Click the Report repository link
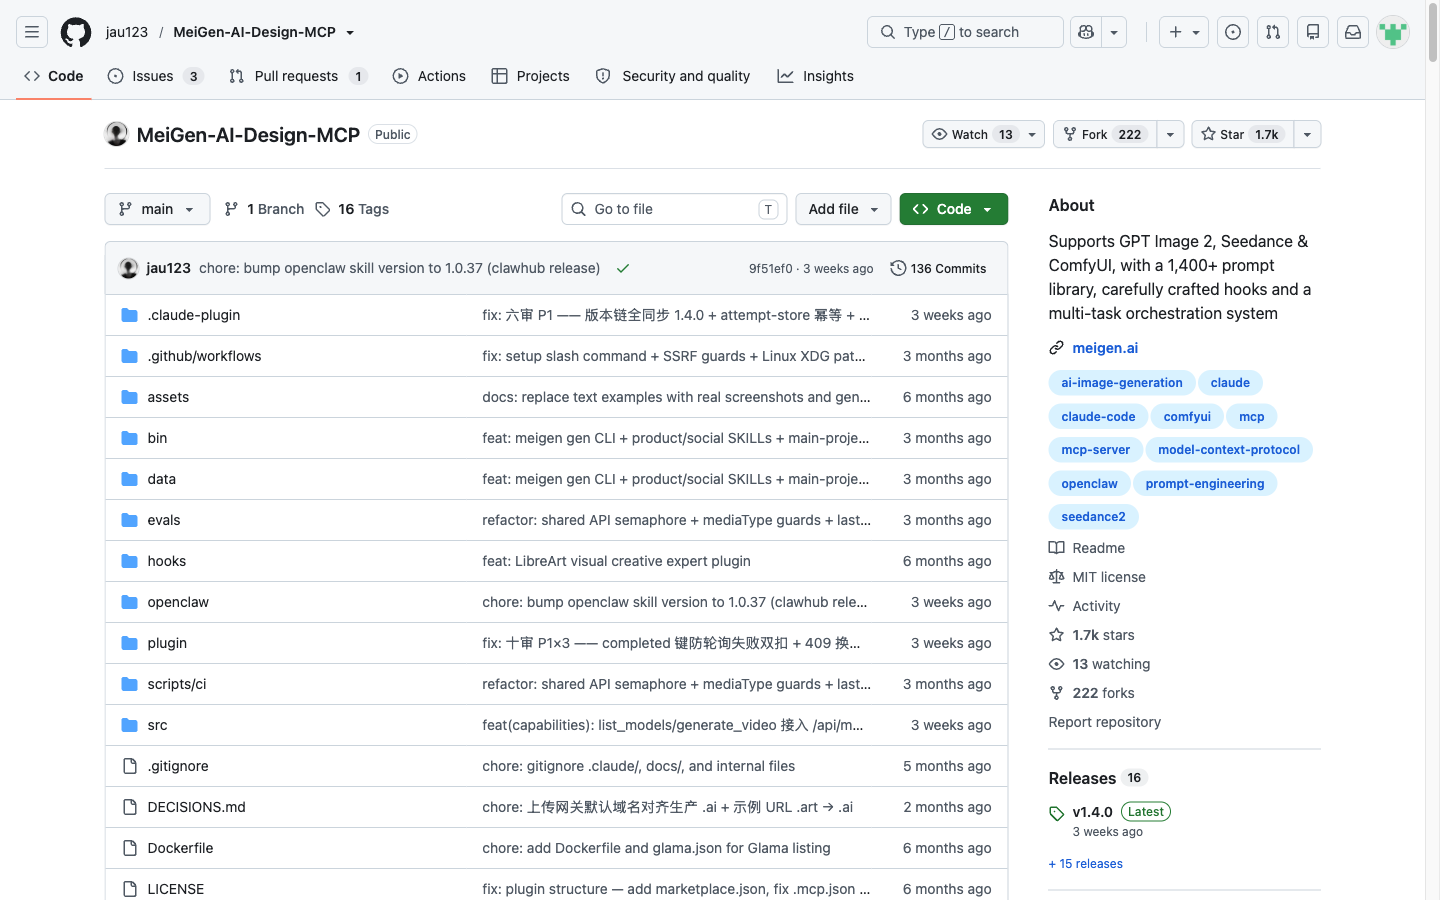Image resolution: width=1440 pixels, height=900 pixels. pos(1104,722)
